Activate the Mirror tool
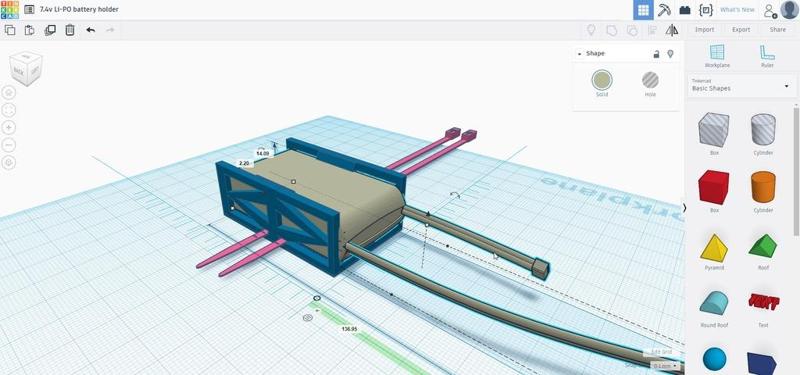Viewport: 800px width, 375px height. point(672,30)
